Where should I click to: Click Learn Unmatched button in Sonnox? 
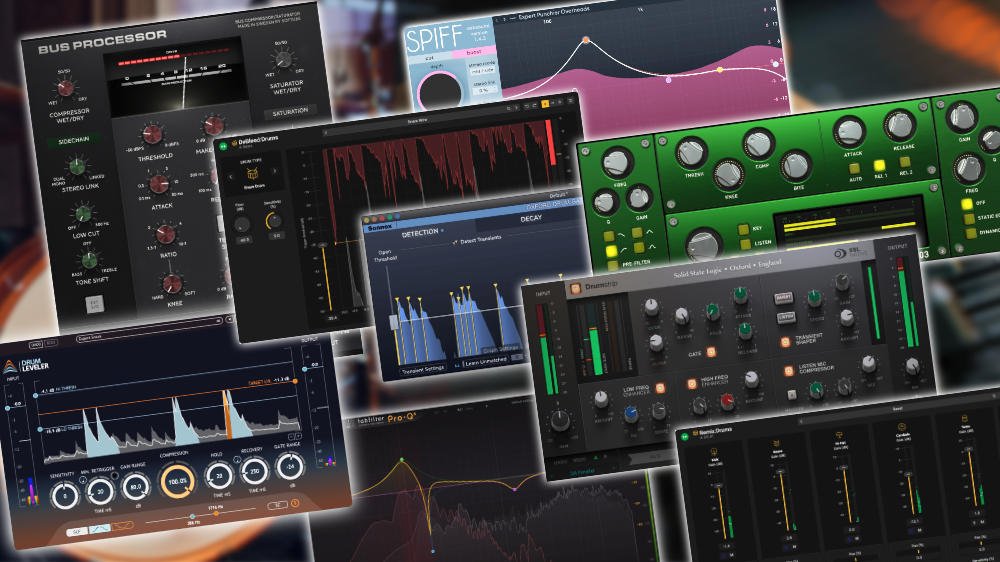486,362
